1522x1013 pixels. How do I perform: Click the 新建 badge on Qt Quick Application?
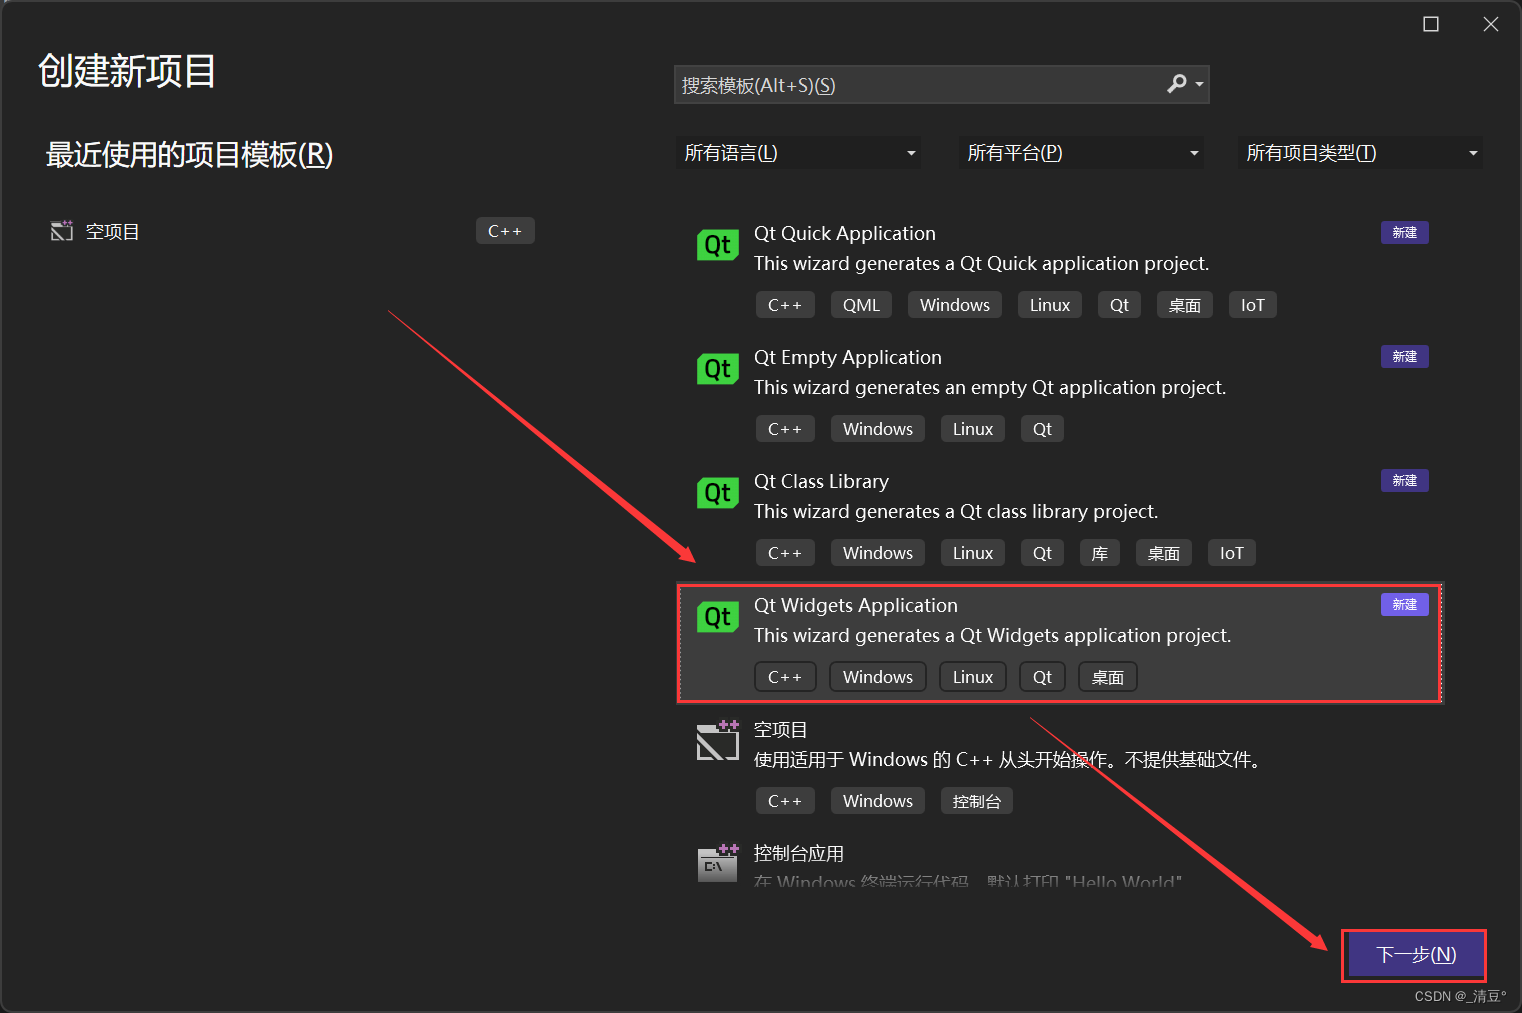(1405, 233)
